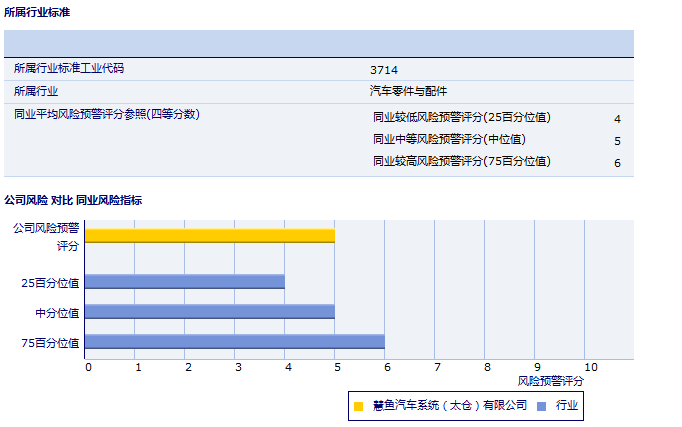Click the 风险预警评分 x-axis title
Image resolution: width=682 pixels, height=427 pixels.
[x=550, y=381]
